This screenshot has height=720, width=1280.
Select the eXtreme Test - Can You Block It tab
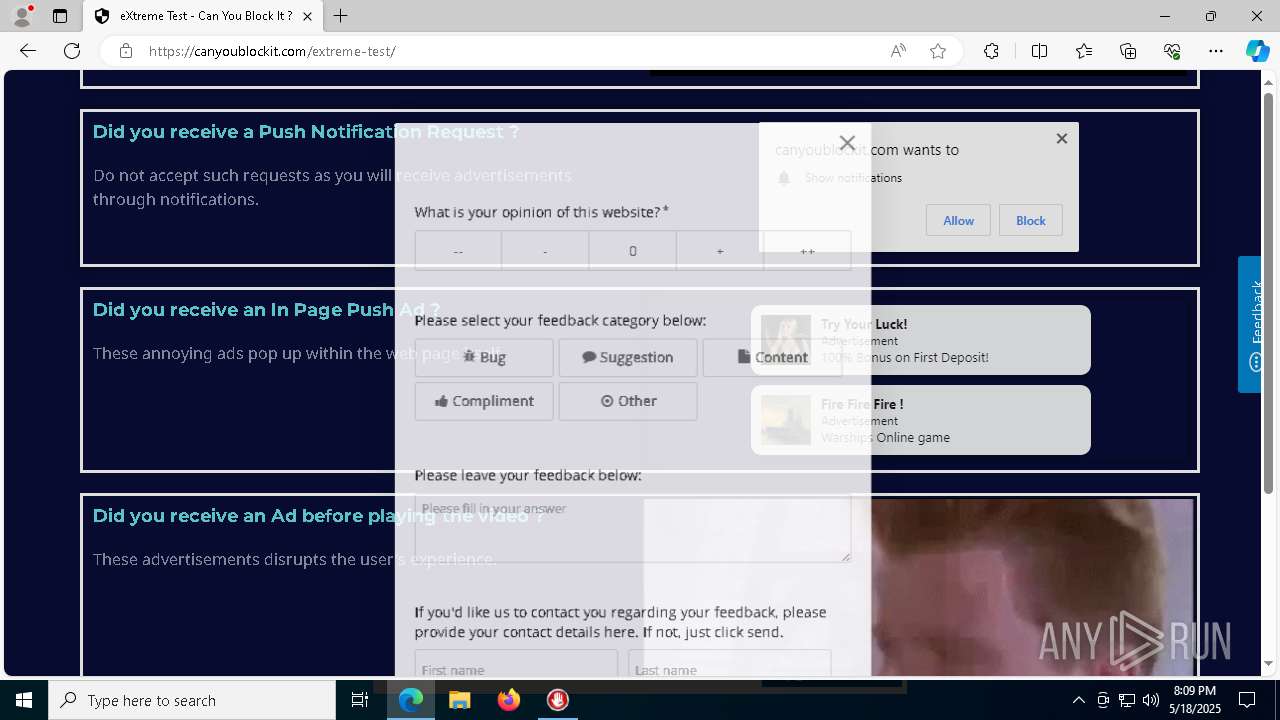click(203, 16)
